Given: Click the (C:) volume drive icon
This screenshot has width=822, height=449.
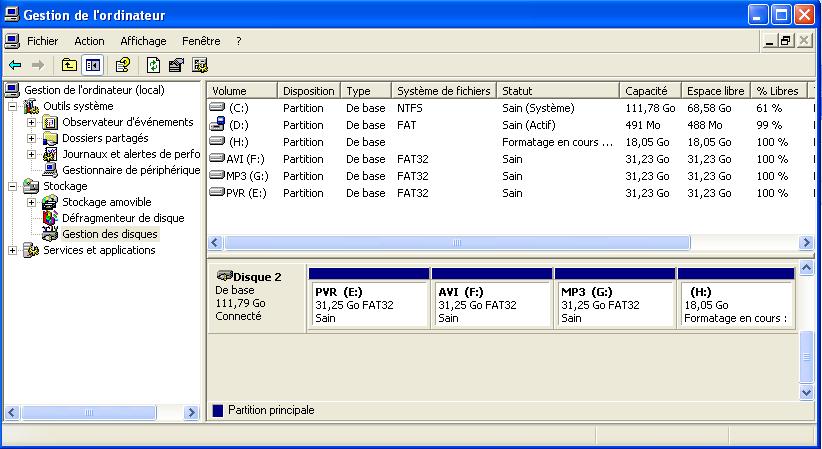Looking at the screenshot, I should [217, 107].
